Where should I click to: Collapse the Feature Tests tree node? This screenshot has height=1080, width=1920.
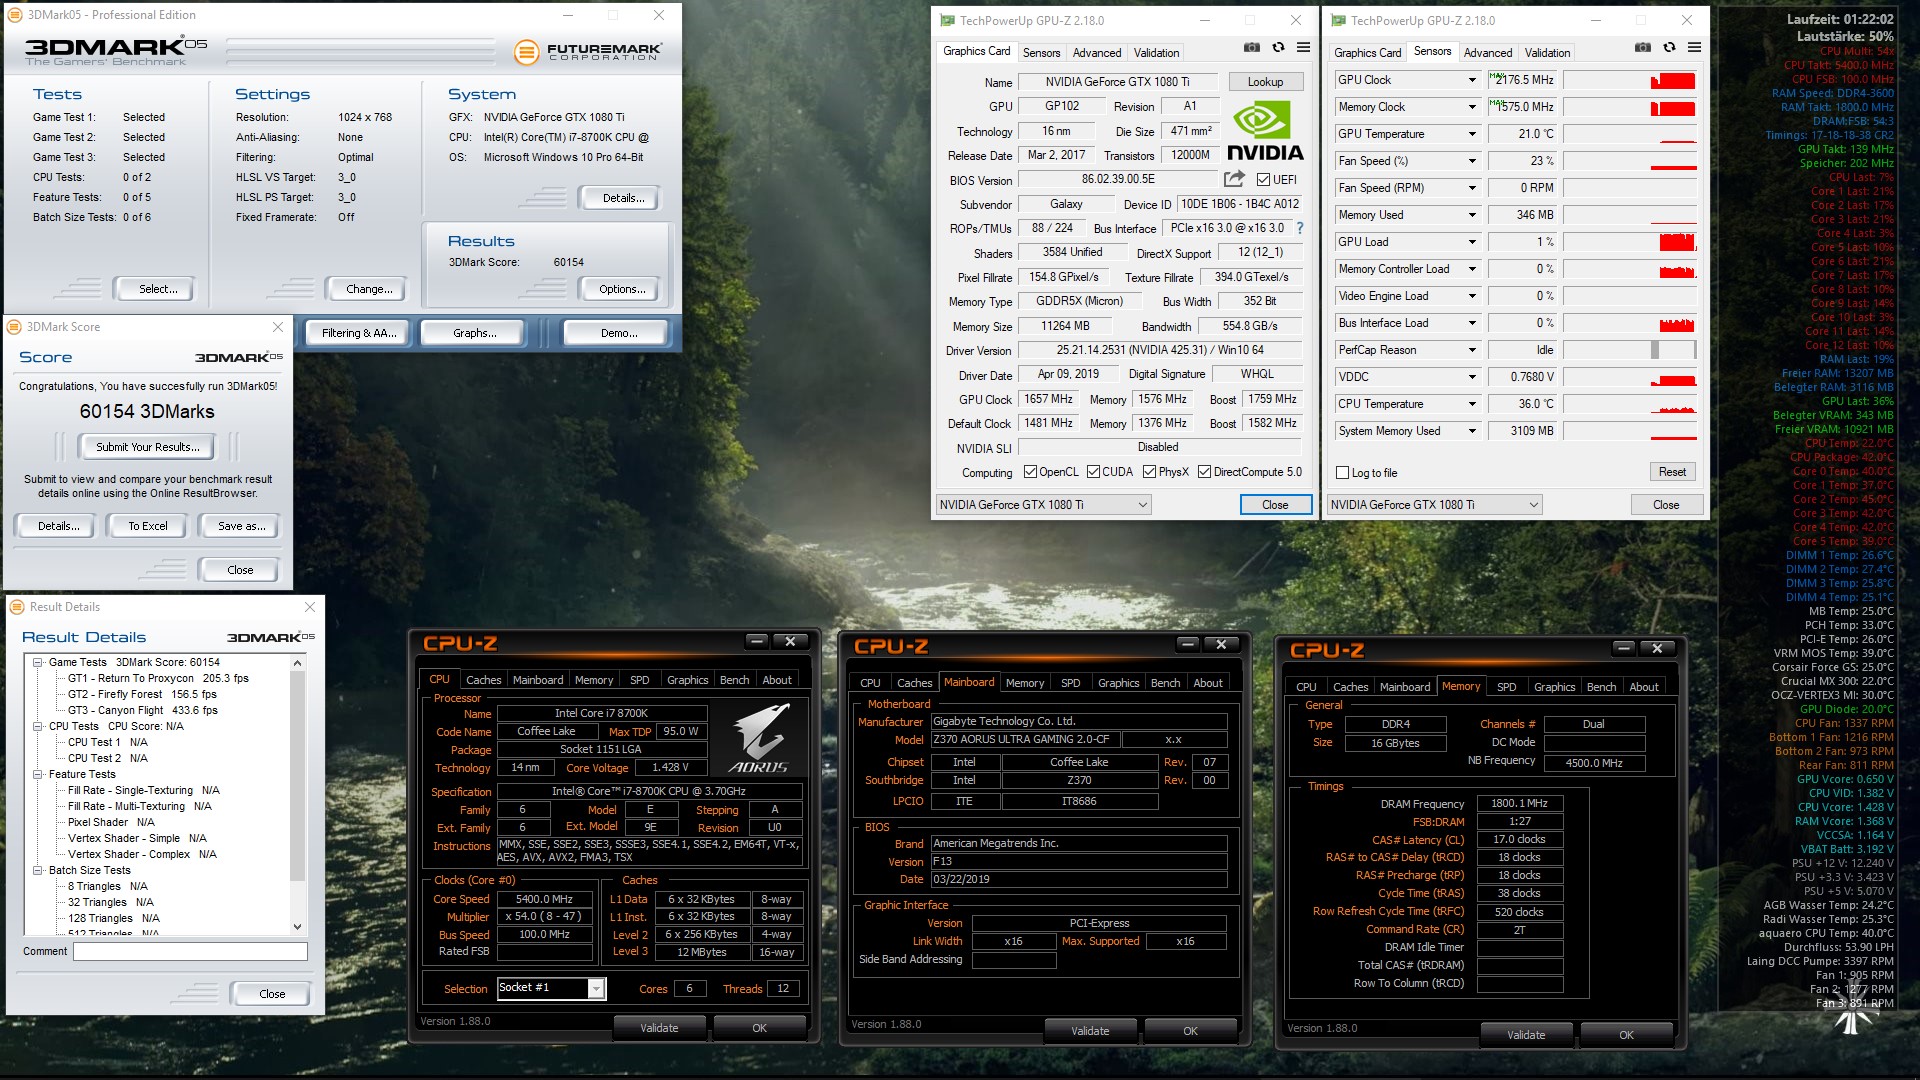click(37, 774)
